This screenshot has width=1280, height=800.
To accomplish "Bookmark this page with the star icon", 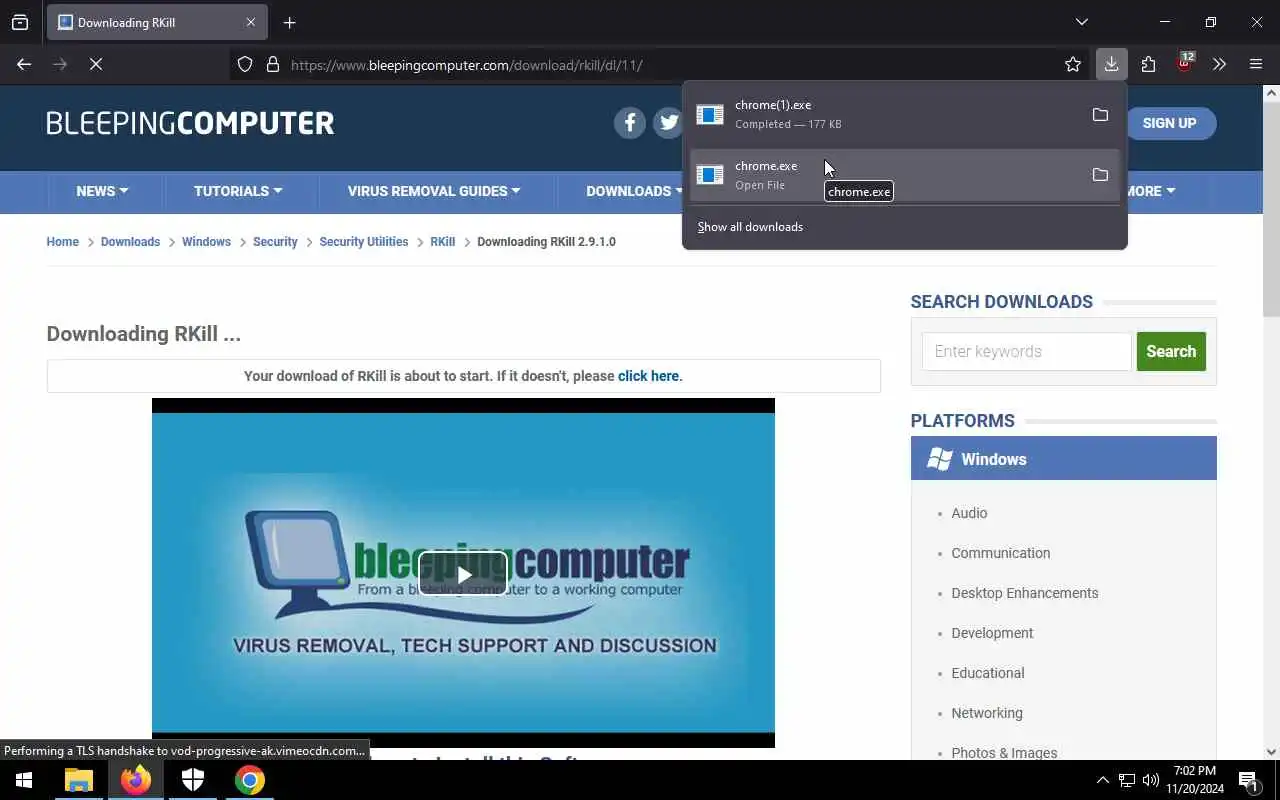I will tap(1073, 64).
